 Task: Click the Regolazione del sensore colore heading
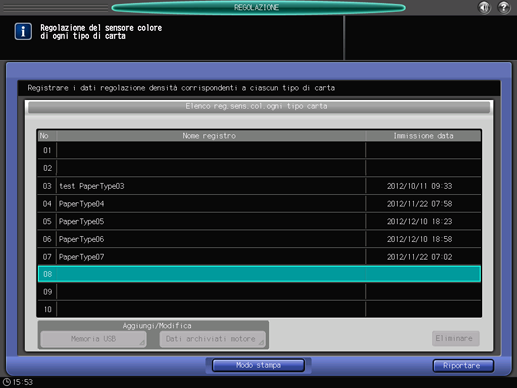point(101,32)
